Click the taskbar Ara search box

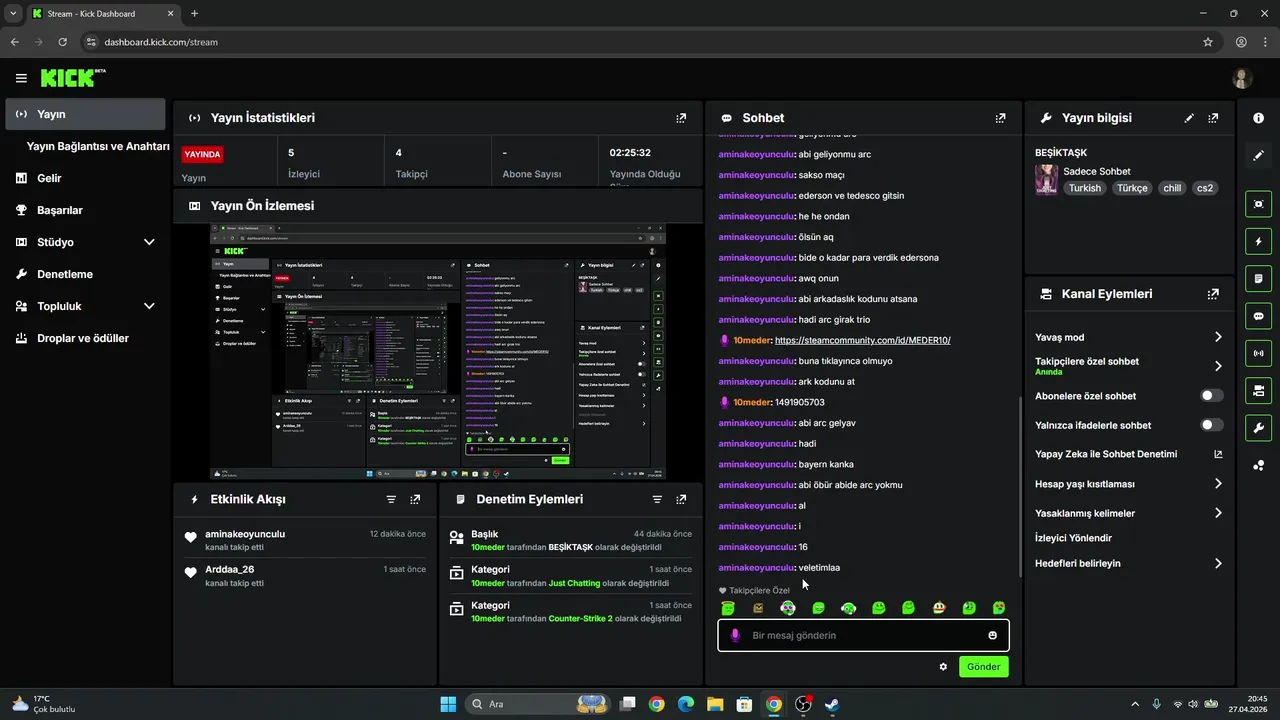[539, 704]
